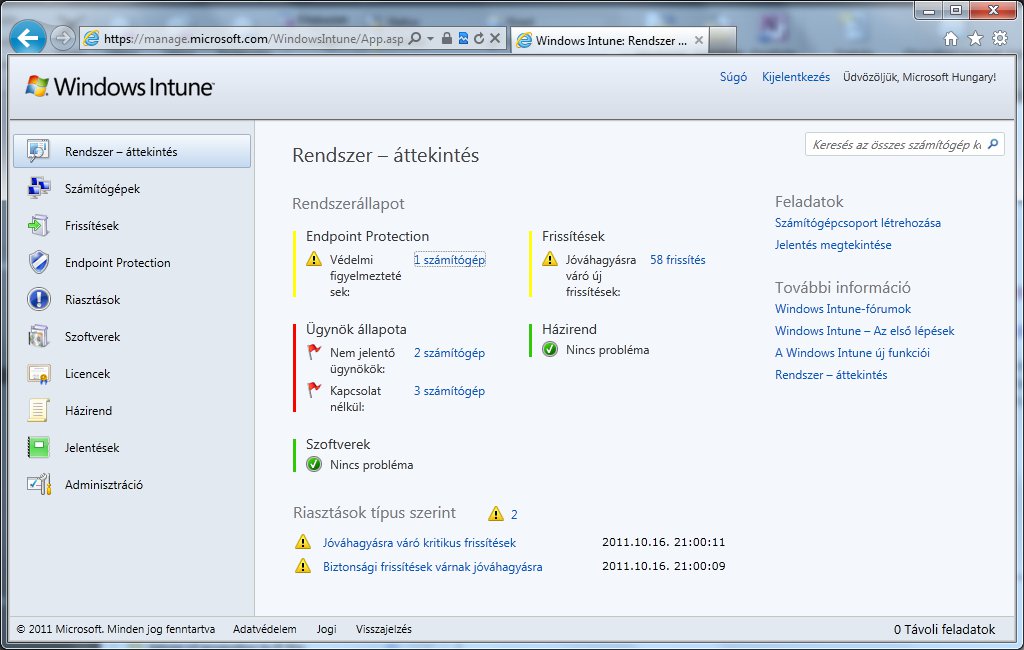Image resolution: width=1024 pixels, height=650 pixels.
Task: Open Frissítések in the sidebar
Action: (x=132, y=226)
